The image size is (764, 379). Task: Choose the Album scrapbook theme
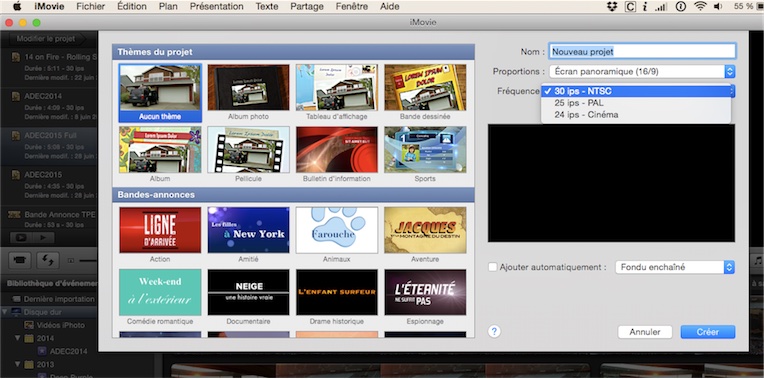pyautogui.click(x=160, y=150)
